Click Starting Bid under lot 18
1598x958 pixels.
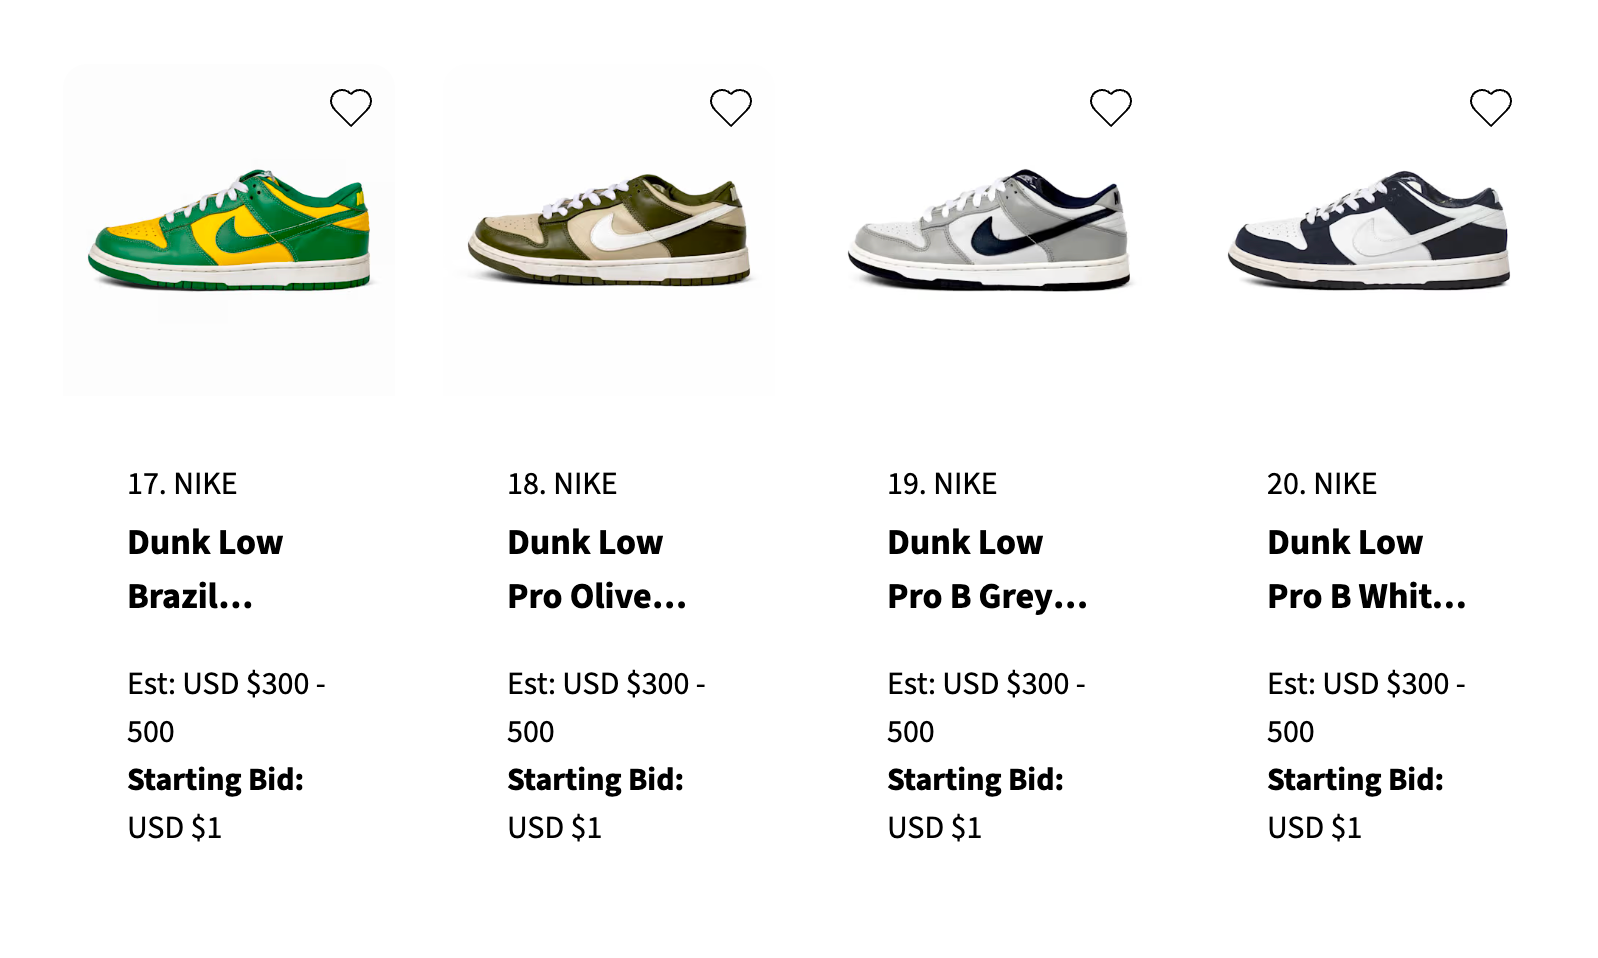click(595, 780)
